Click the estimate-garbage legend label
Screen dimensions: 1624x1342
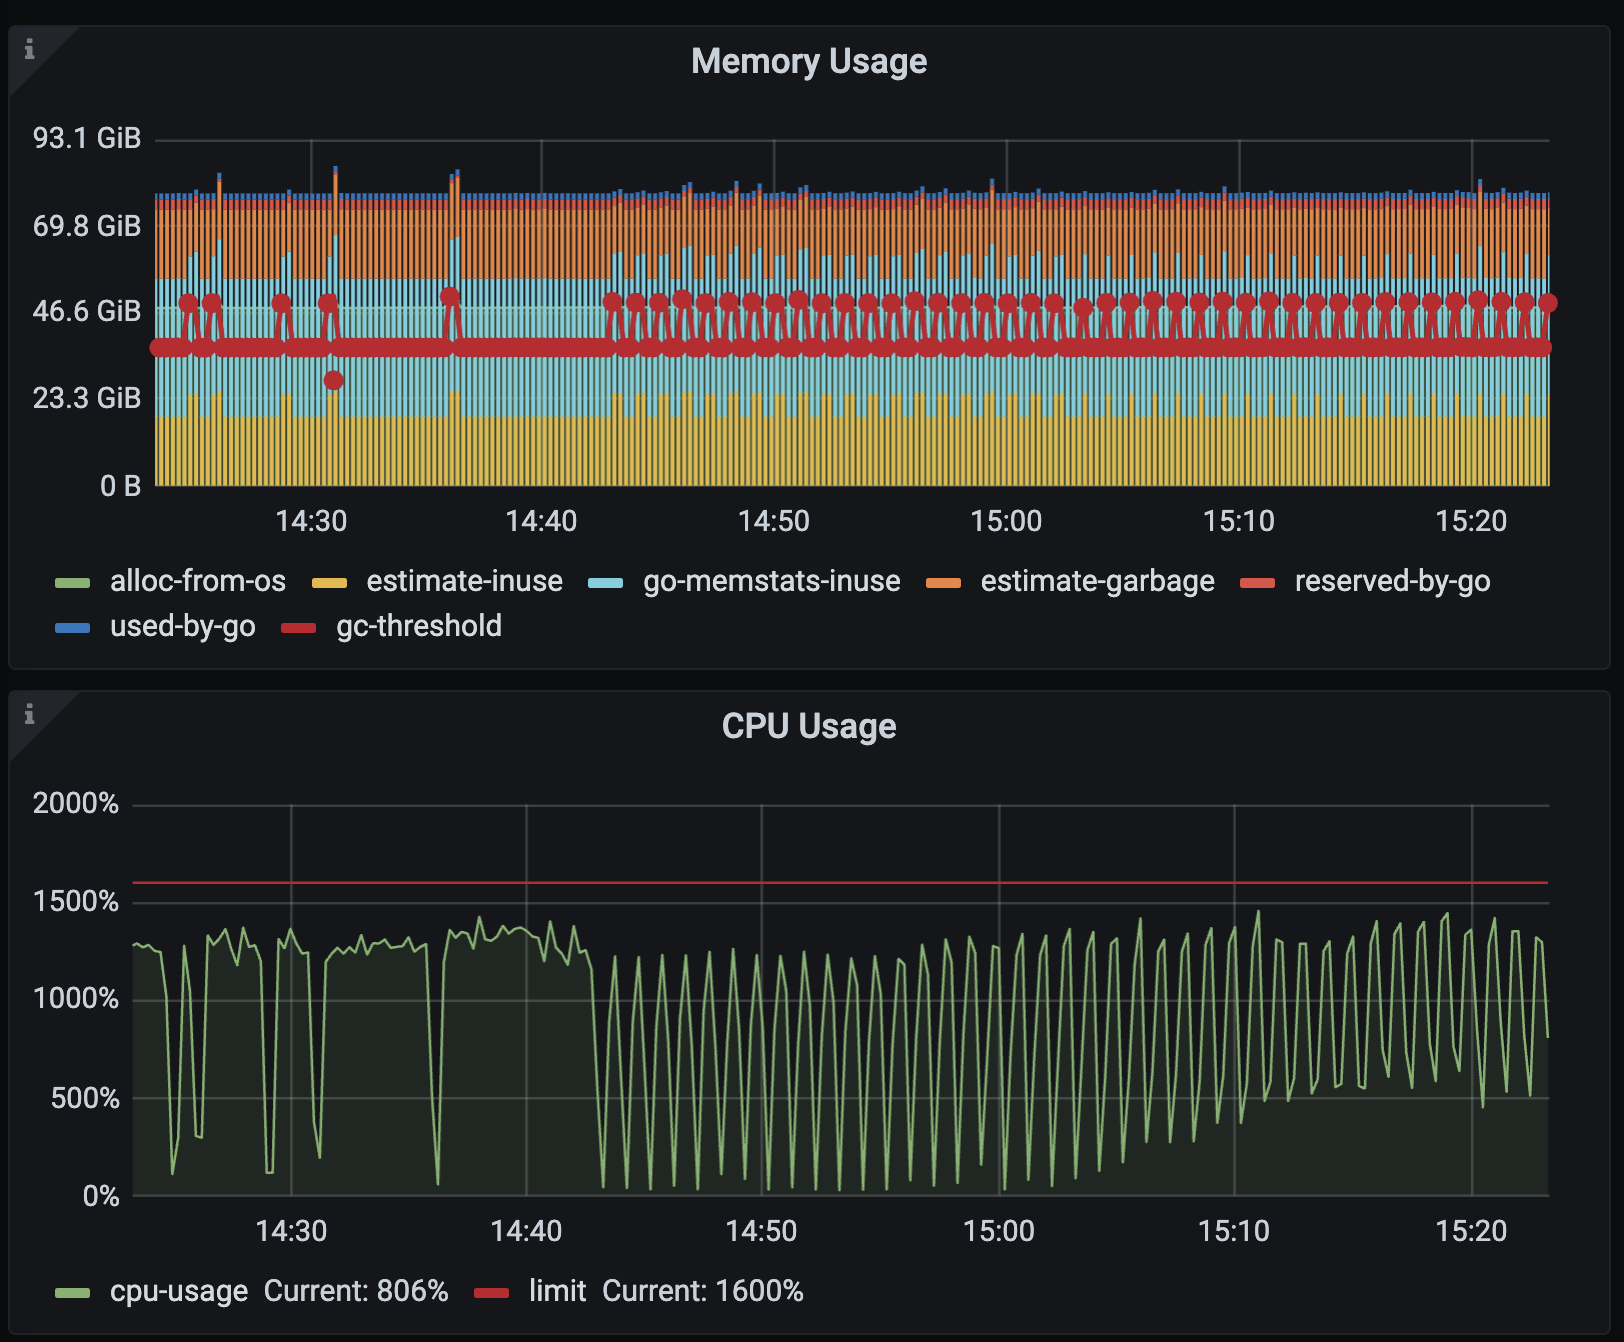(1097, 581)
